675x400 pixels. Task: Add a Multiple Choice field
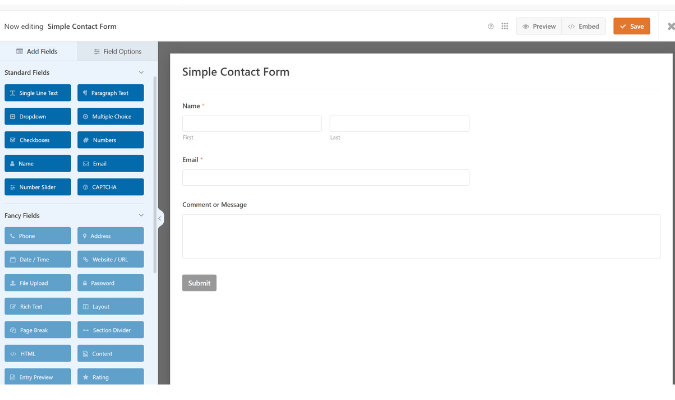point(111,116)
